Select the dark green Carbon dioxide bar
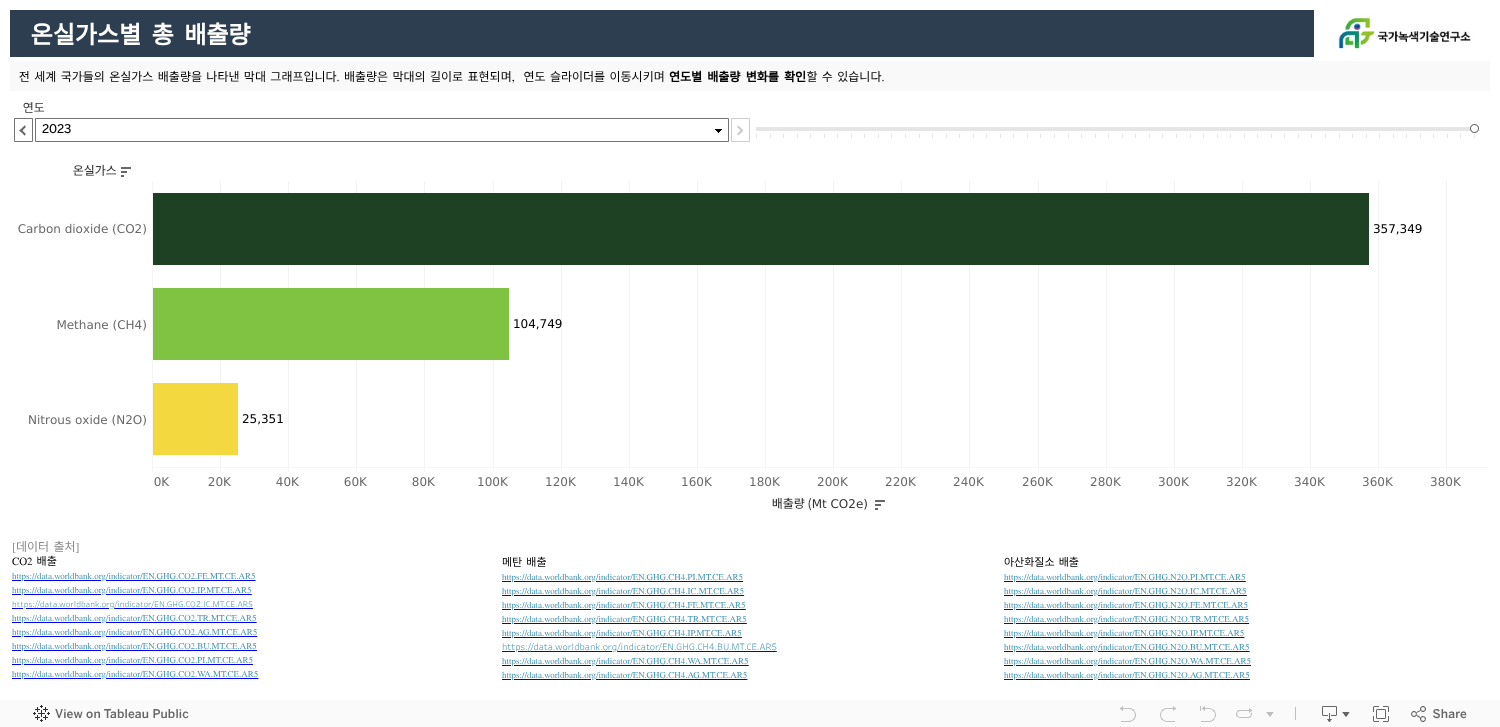The width and height of the screenshot is (1500, 727). tap(760, 229)
